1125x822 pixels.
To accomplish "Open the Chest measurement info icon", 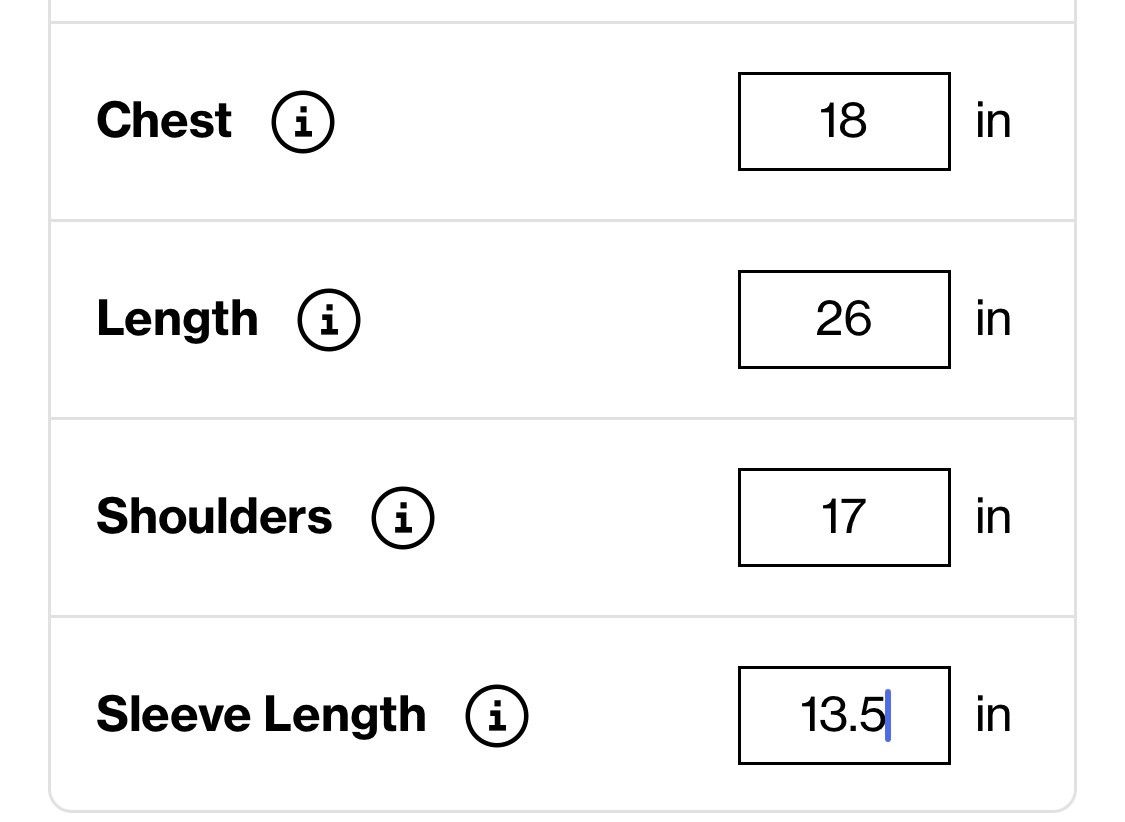I will [303, 122].
